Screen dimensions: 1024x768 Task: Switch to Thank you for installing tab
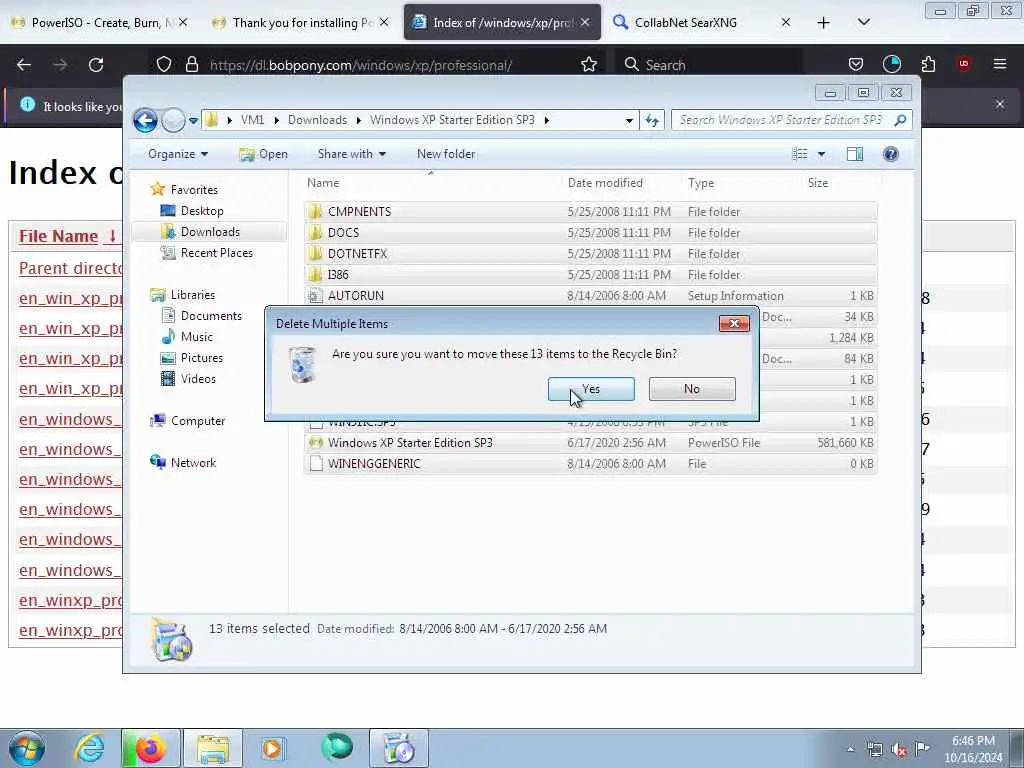(x=300, y=23)
